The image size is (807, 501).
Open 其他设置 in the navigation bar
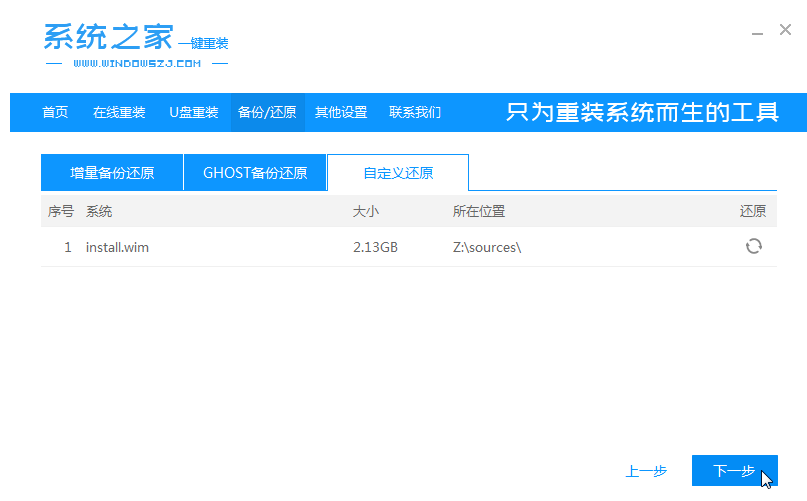coord(341,112)
